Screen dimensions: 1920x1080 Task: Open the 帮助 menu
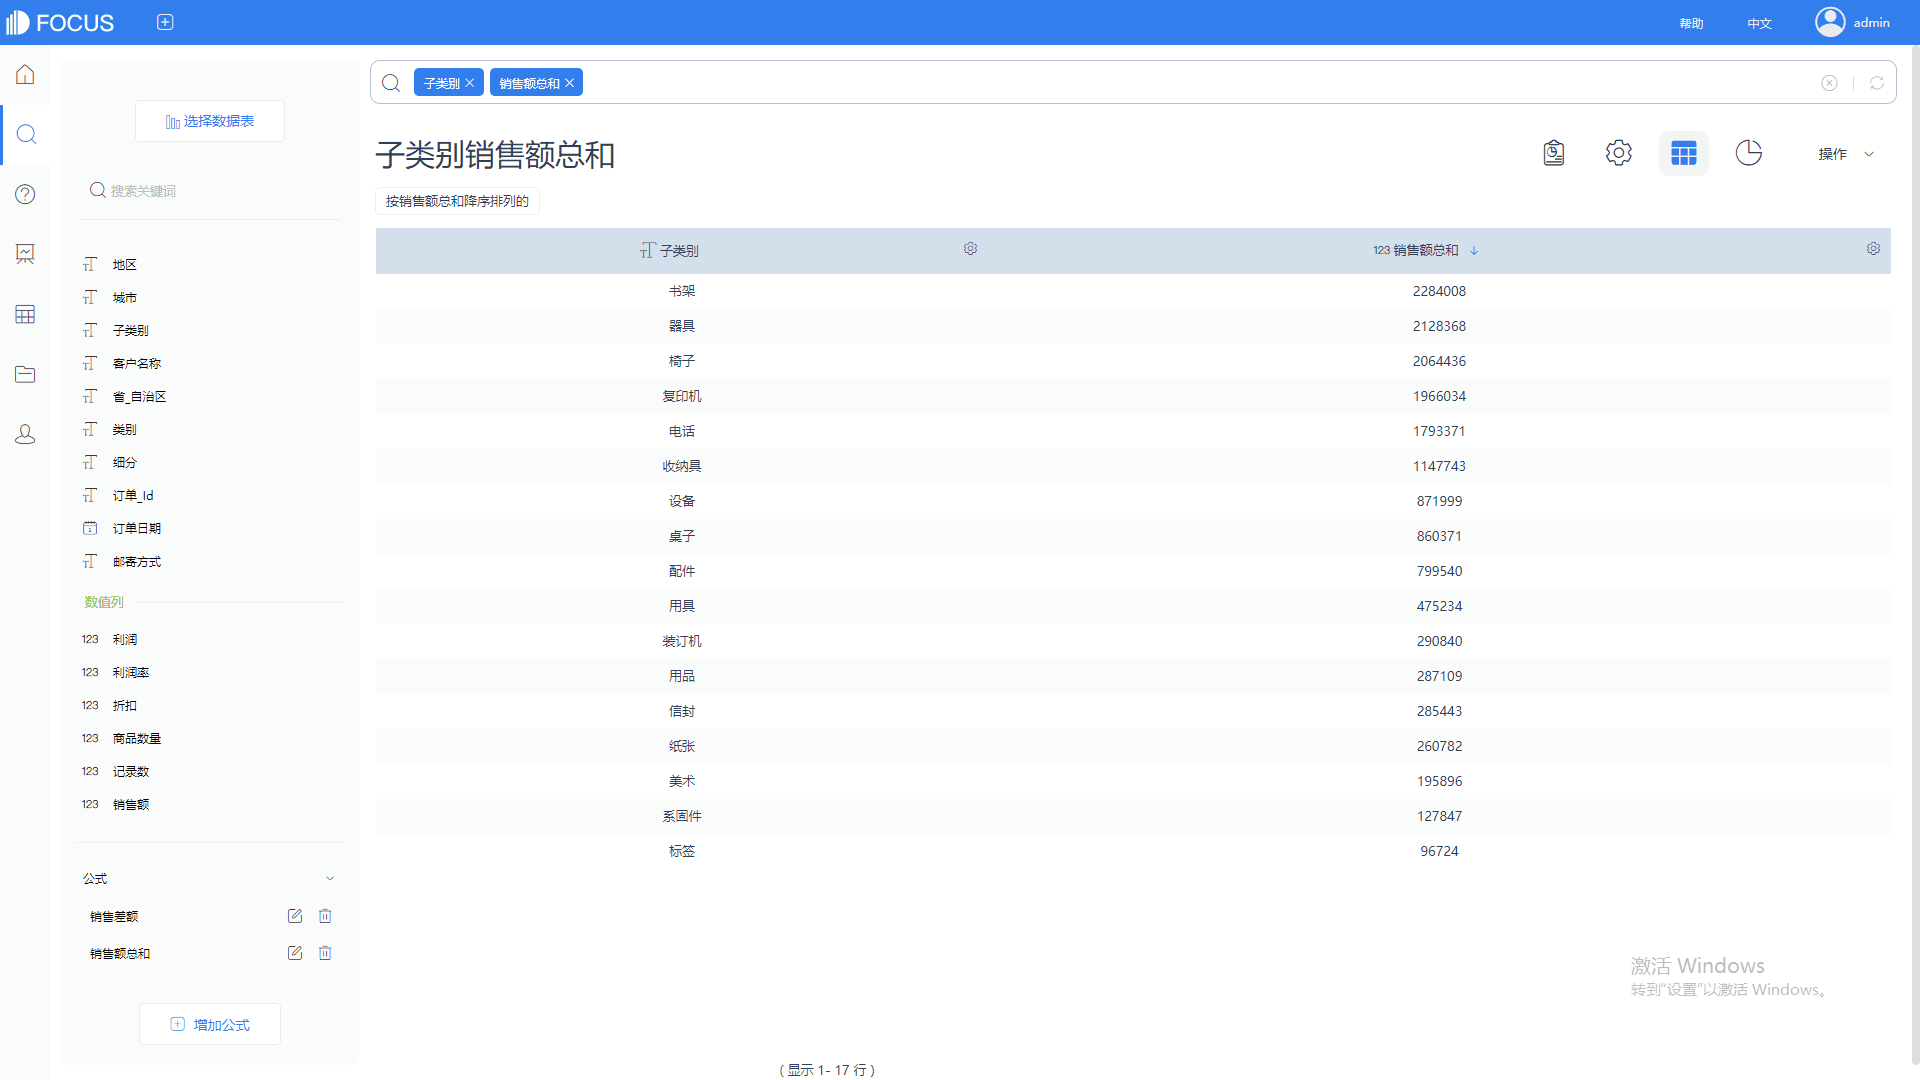pyautogui.click(x=1691, y=23)
